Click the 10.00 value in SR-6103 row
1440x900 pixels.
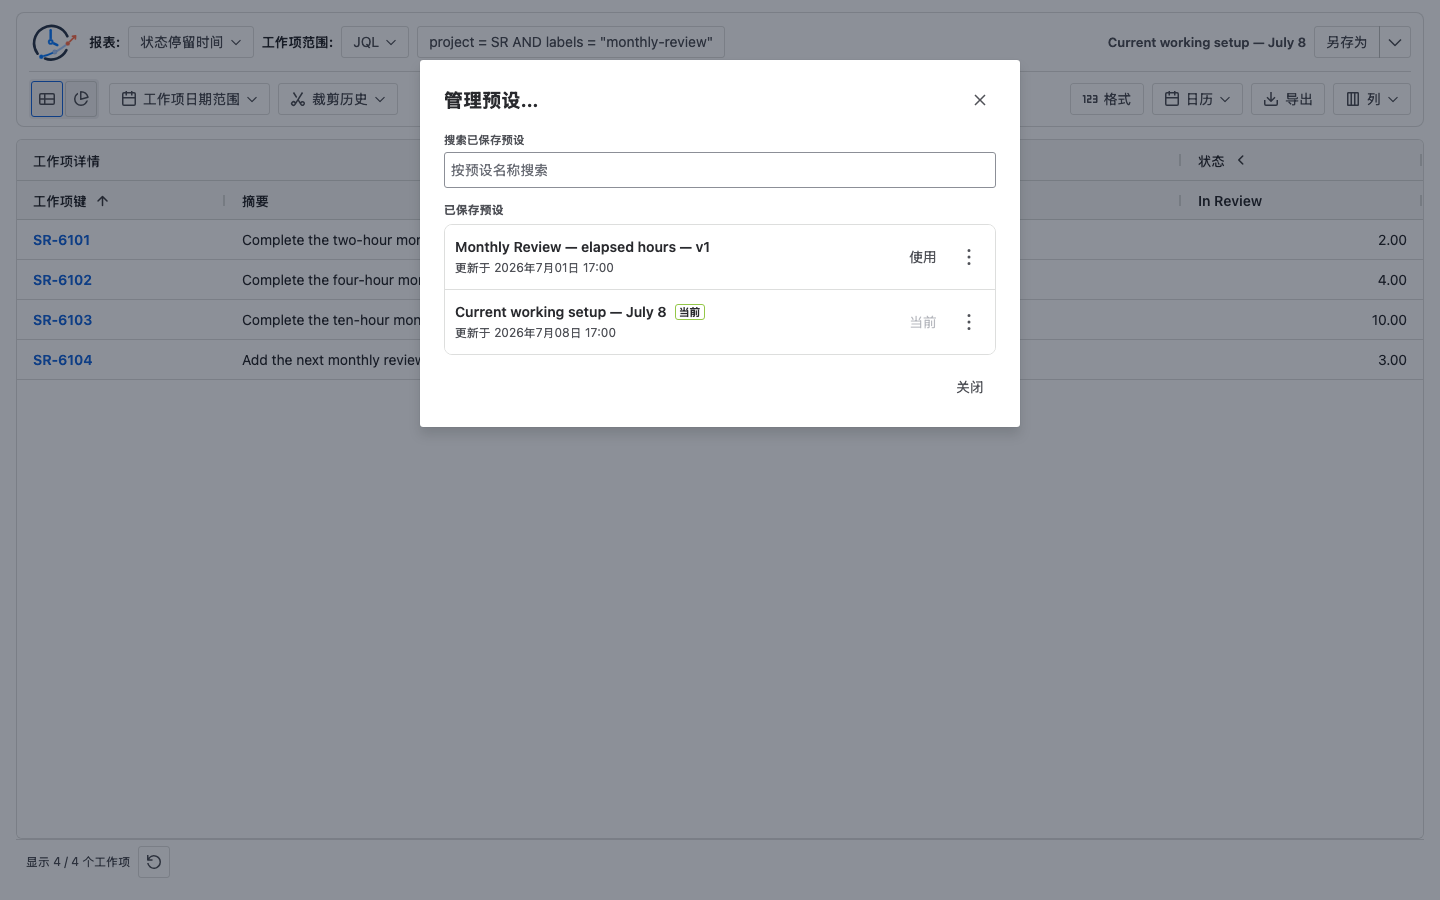(x=1389, y=320)
